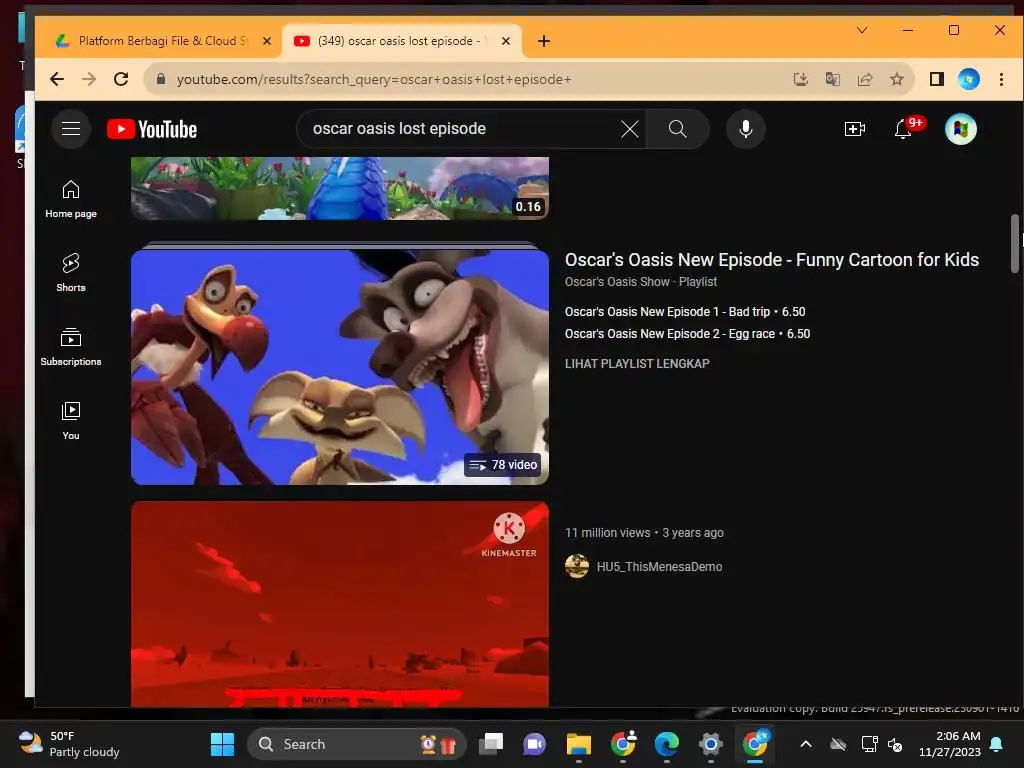Start voice search with the microphone

tap(745, 129)
